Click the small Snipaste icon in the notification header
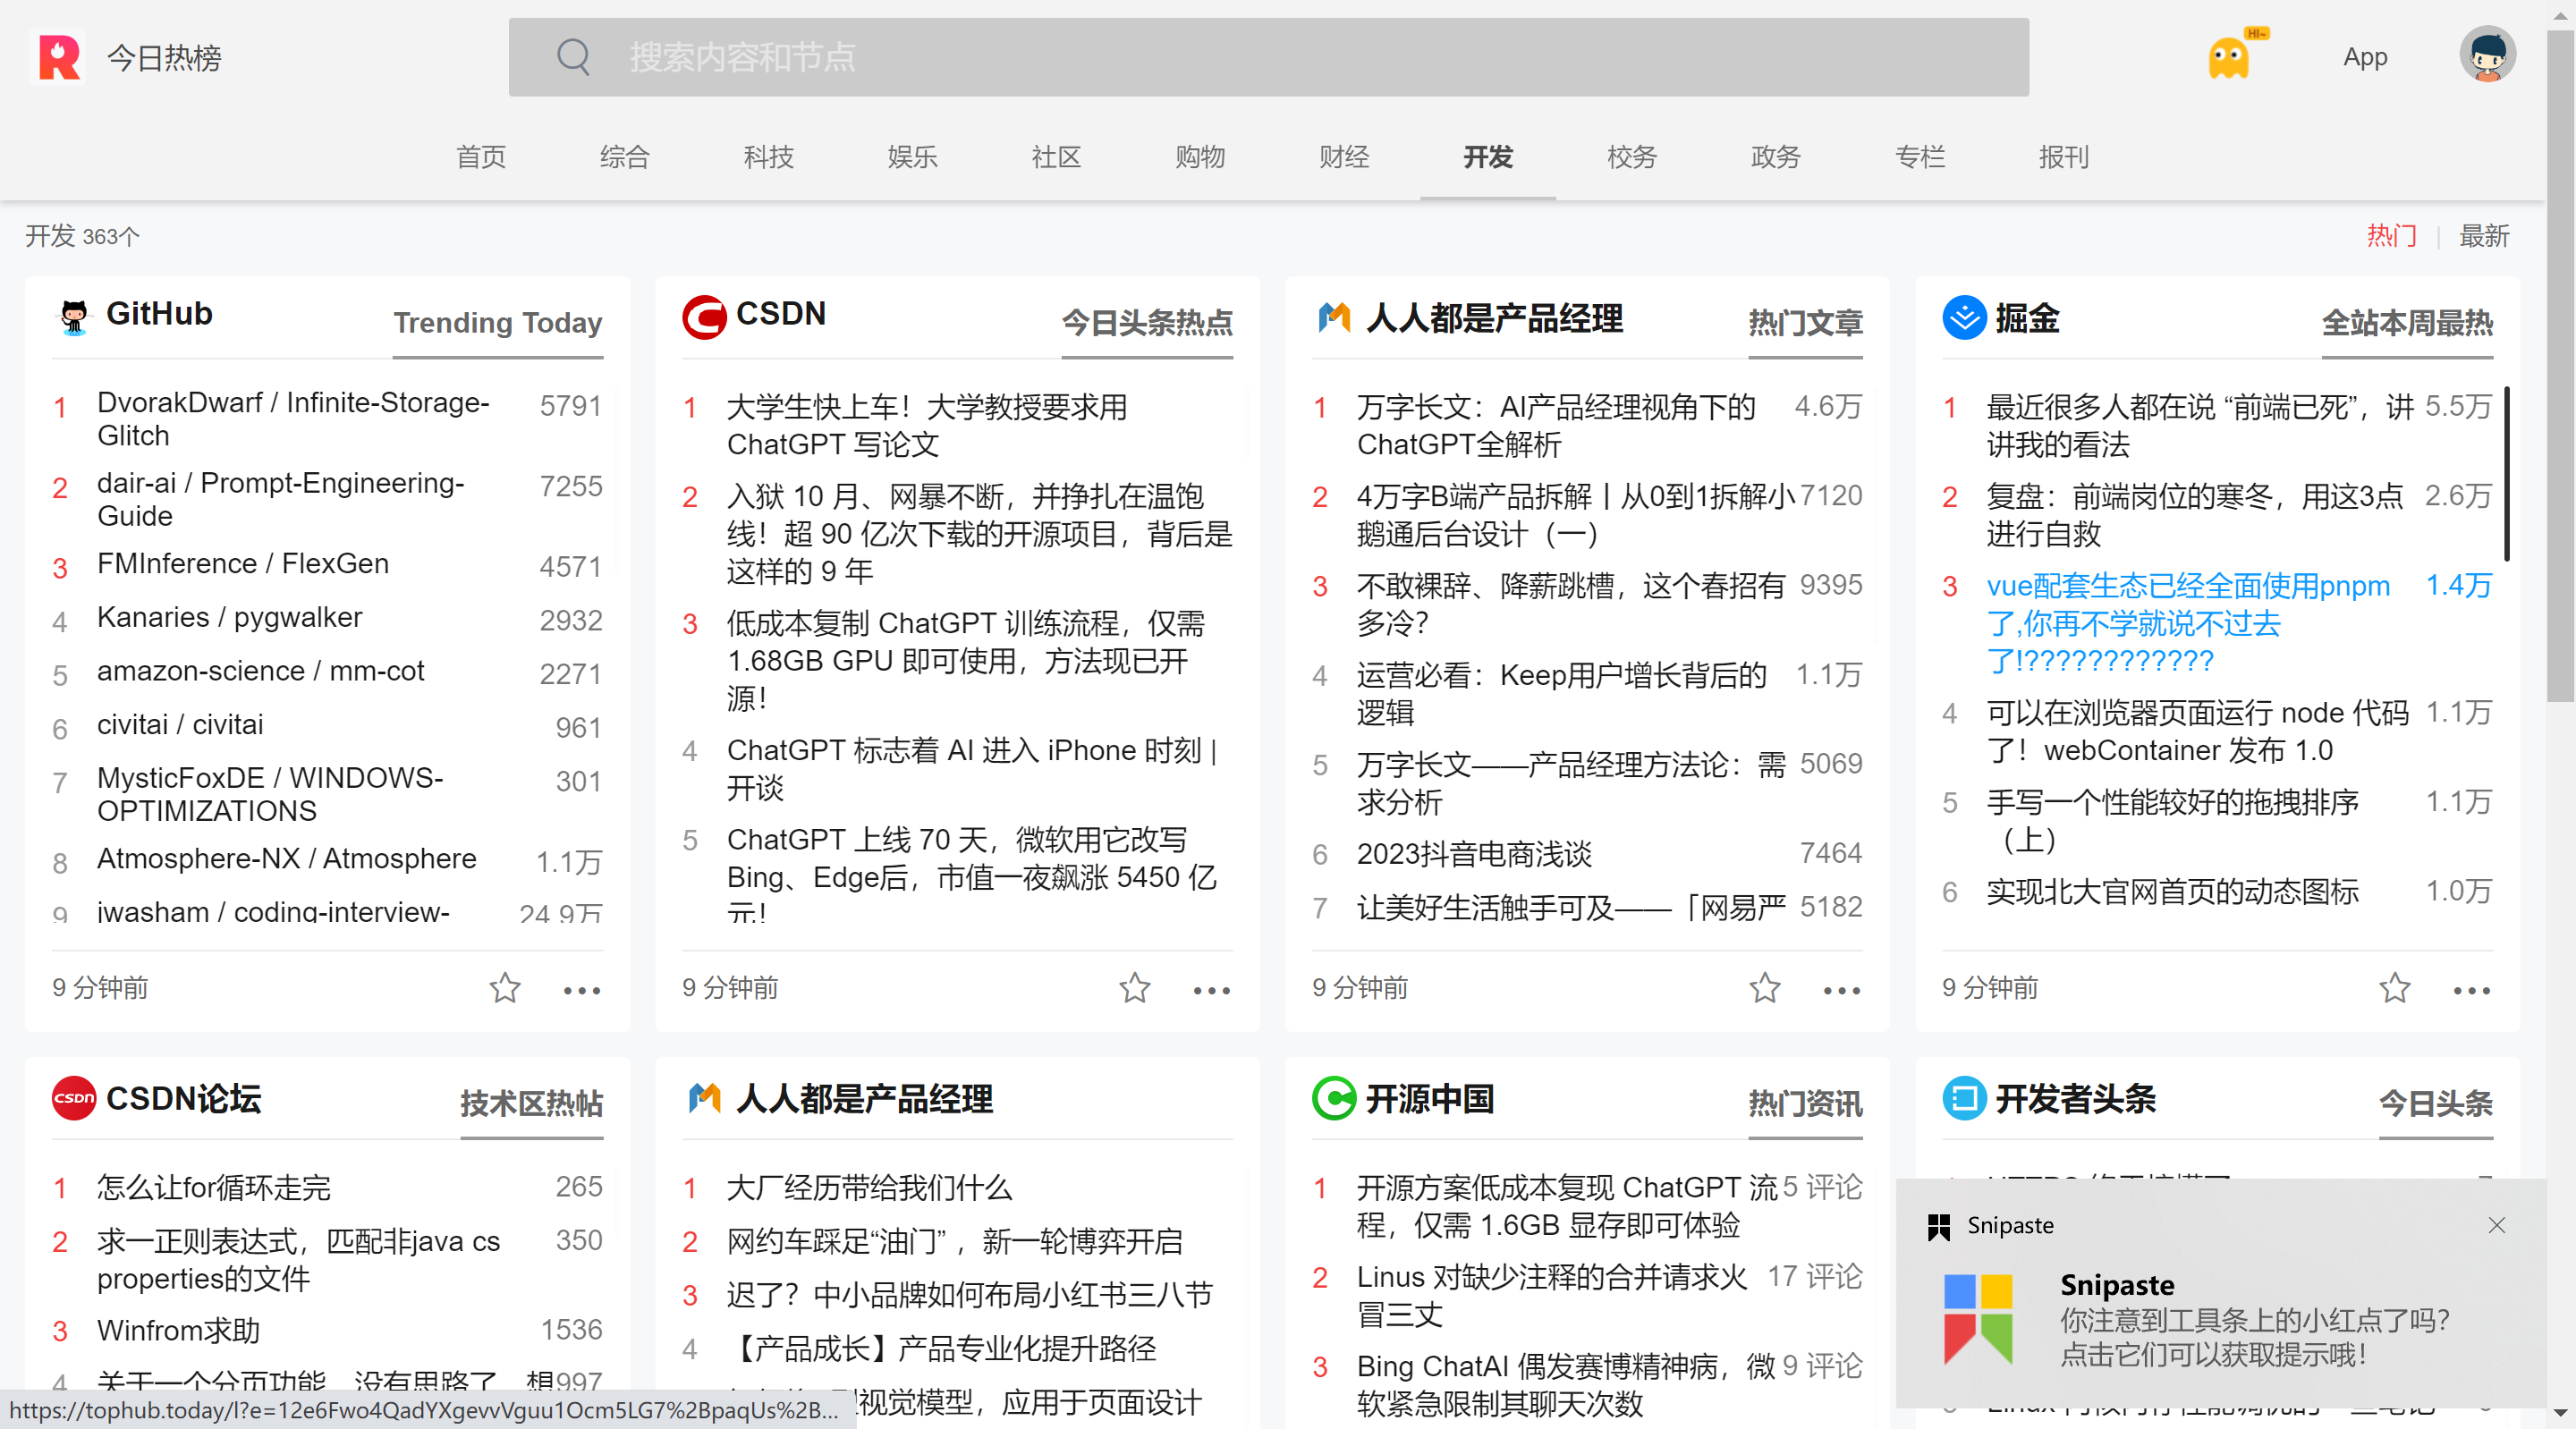Viewport: 2576px width, 1429px height. click(1938, 1226)
